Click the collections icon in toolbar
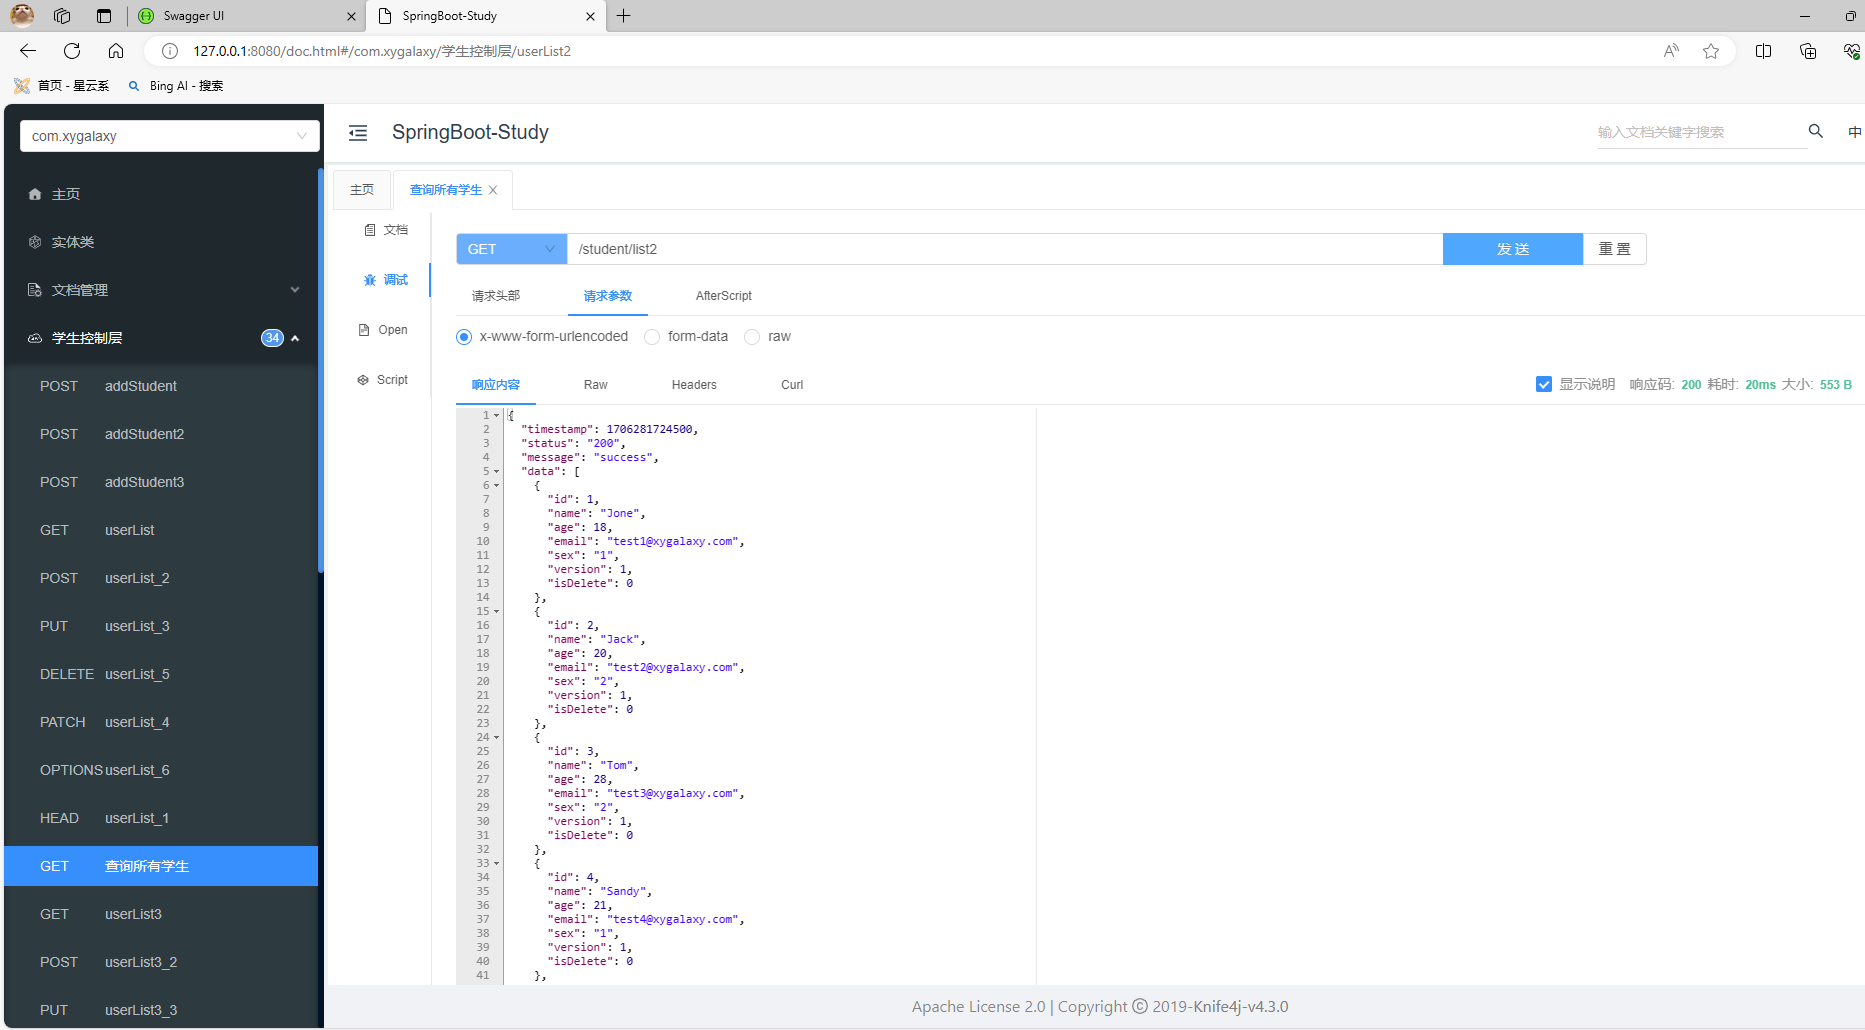This screenshot has width=1865, height=1030. coord(1807,51)
